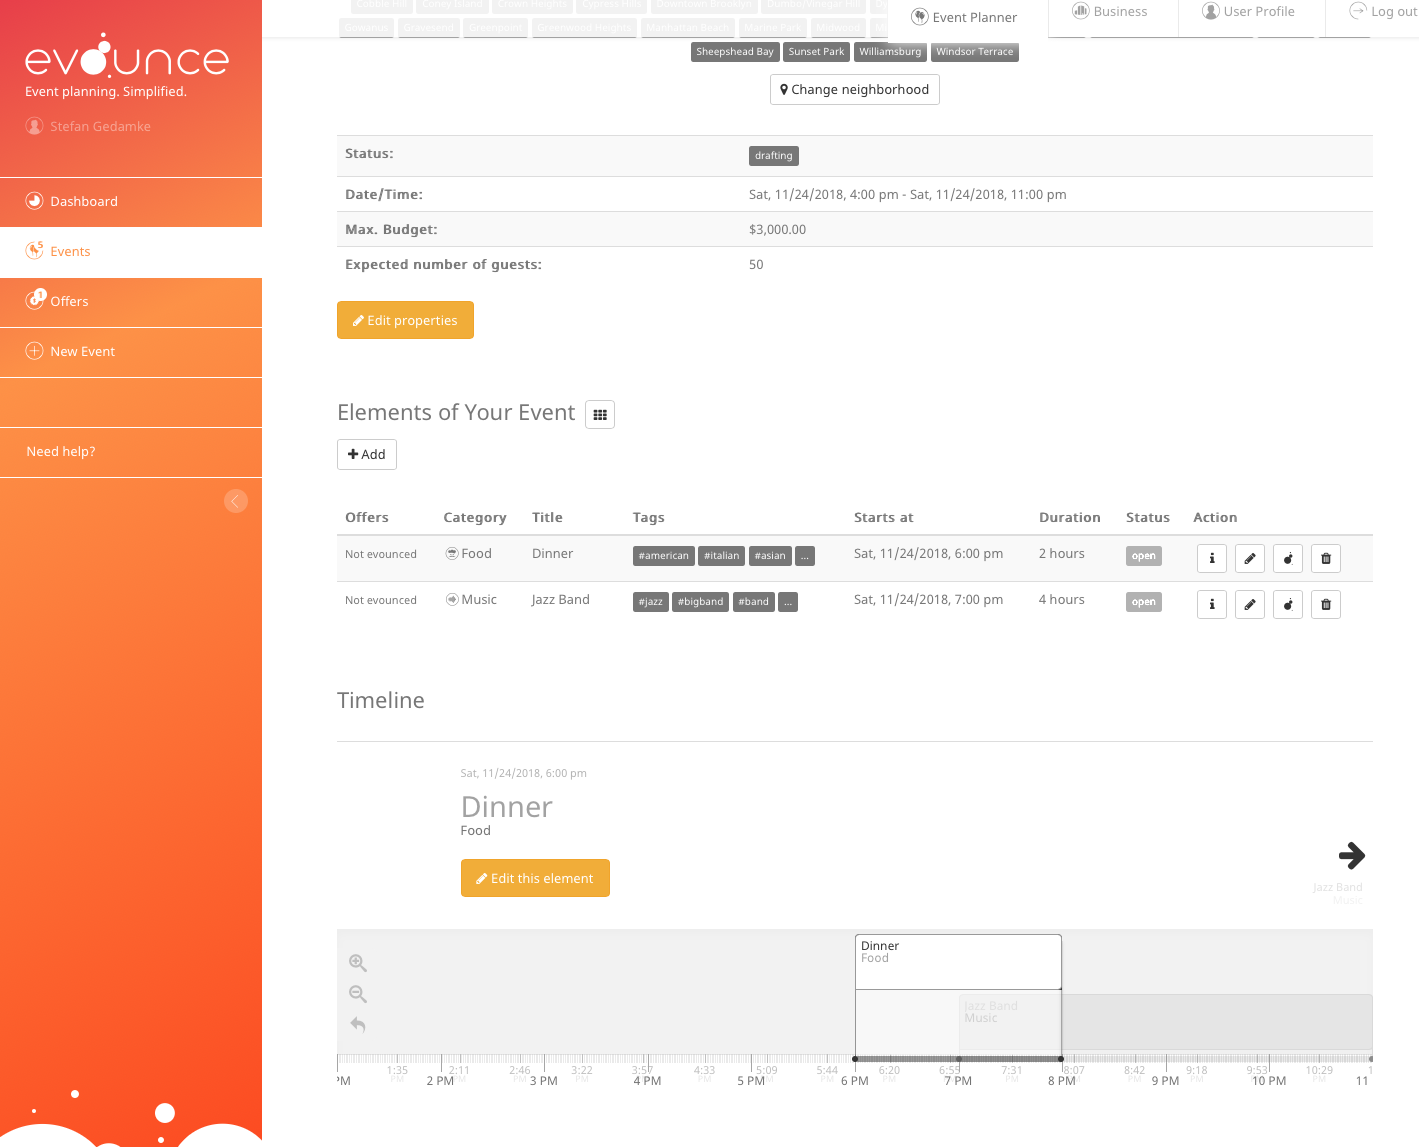Click the #bigband tag

(x=701, y=602)
